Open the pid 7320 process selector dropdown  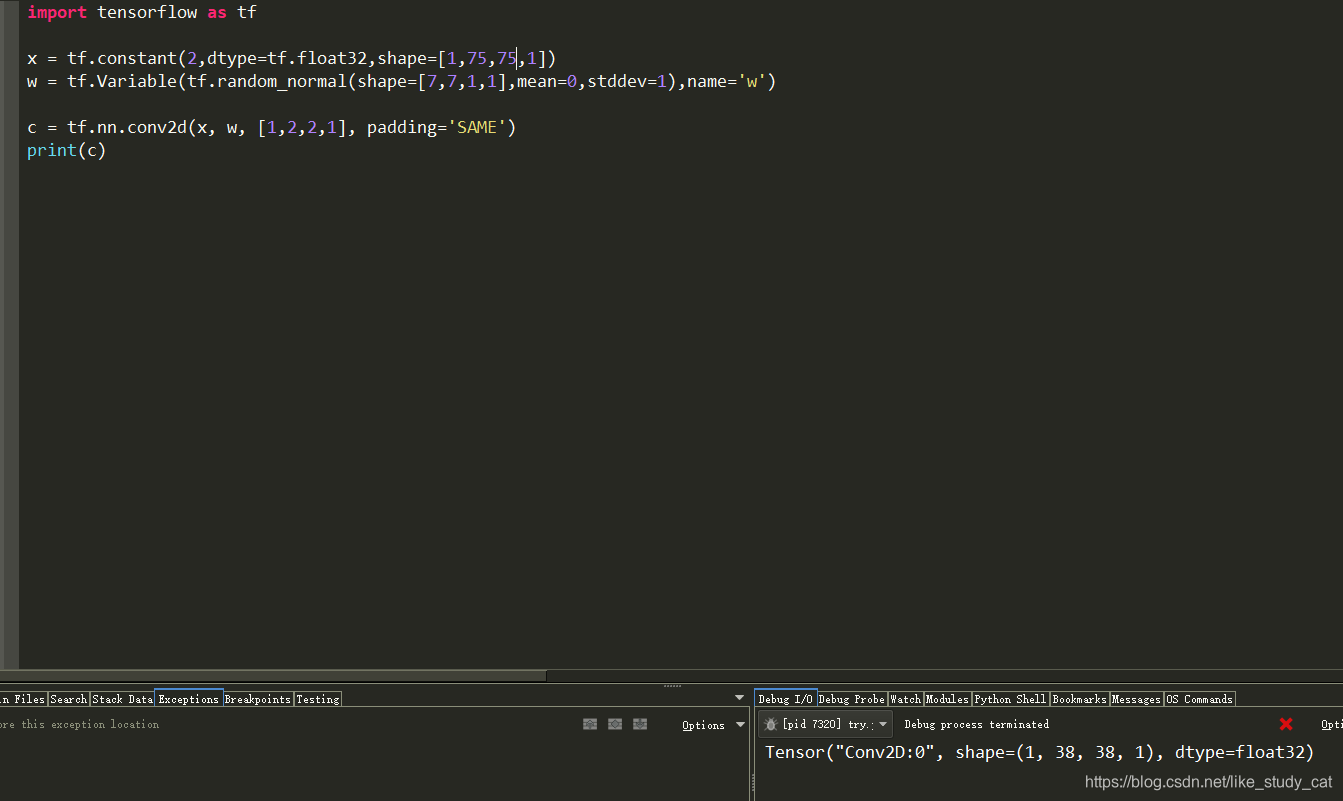(x=825, y=724)
